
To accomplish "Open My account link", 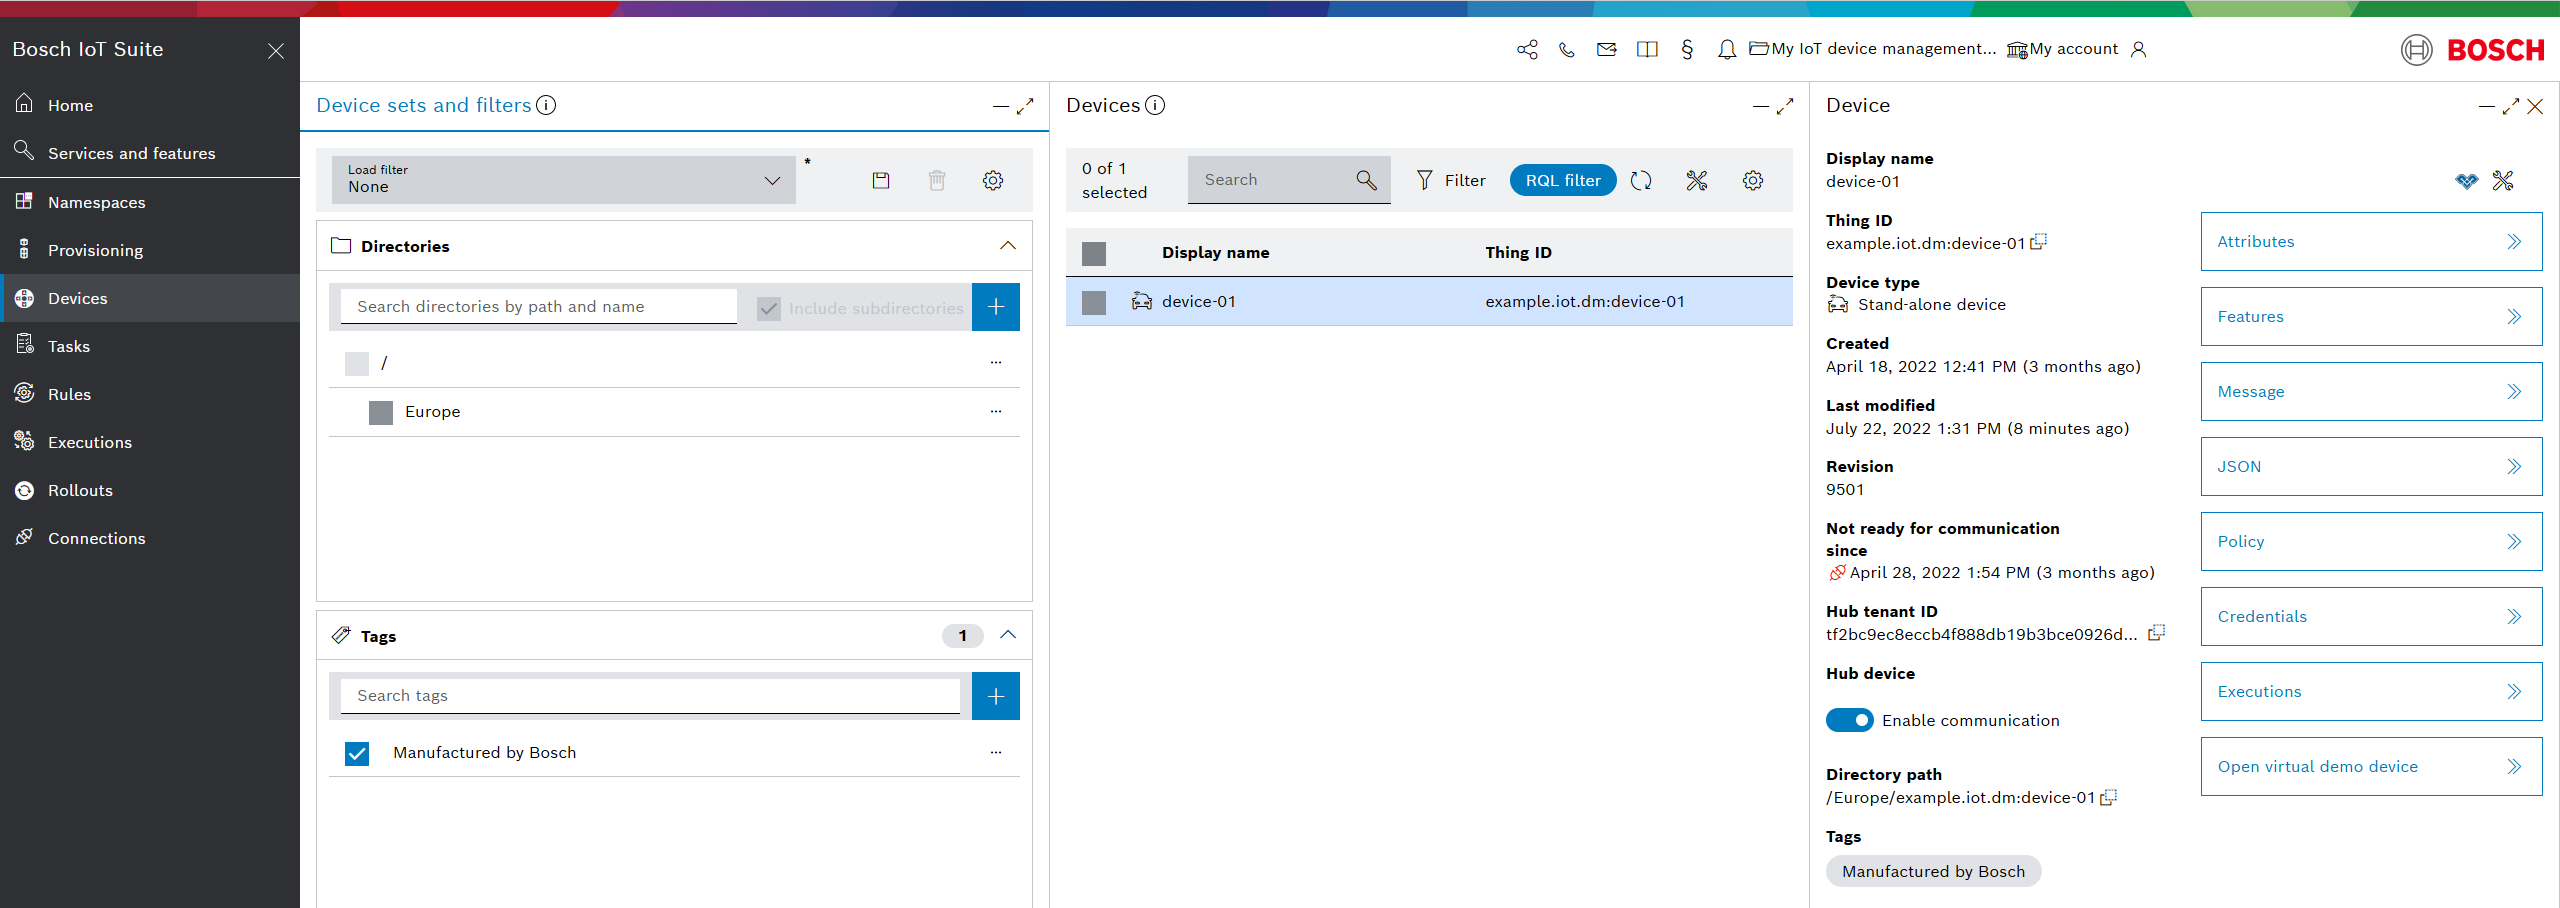I will (x=2063, y=49).
